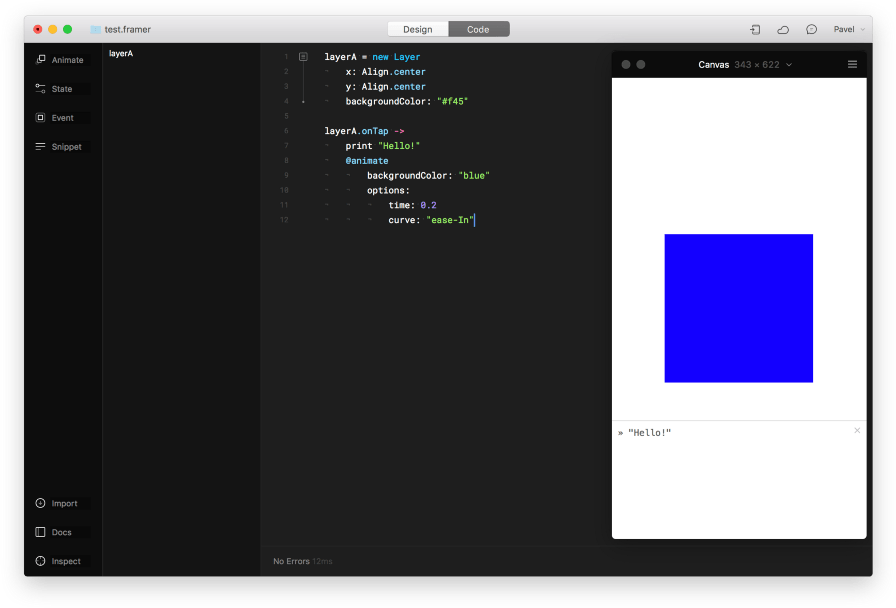Open the State sidebar icon
This screenshot has width=896, height=608.
(41, 89)
